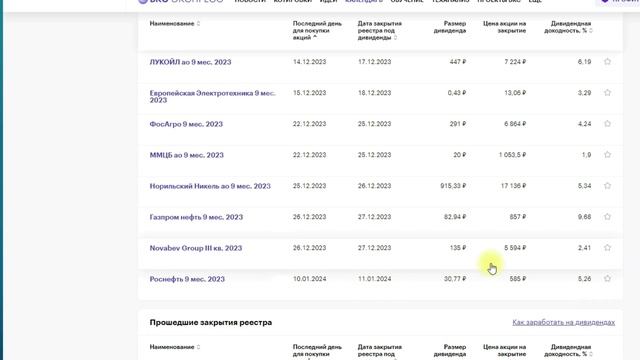The height and width of the screenshot is (360, 640).
Task: Click Газпром нефть dividend 82,94 ₽
Action: pos(455,217)
